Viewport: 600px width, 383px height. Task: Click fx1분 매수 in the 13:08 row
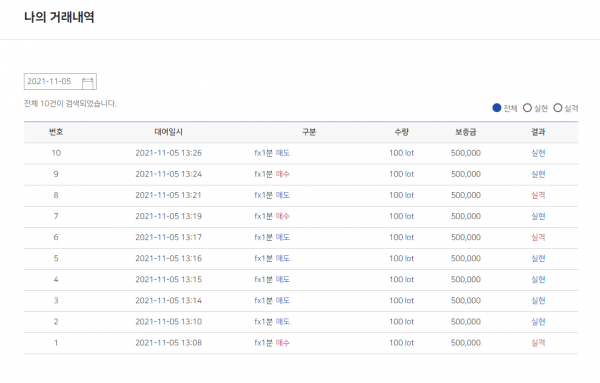(272, 342)
